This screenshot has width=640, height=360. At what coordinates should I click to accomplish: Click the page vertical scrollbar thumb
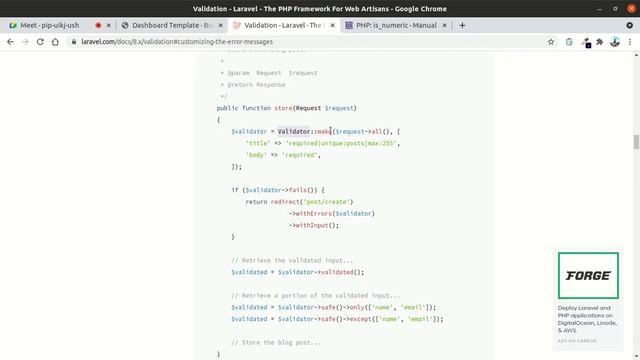[x=636, y=142]
